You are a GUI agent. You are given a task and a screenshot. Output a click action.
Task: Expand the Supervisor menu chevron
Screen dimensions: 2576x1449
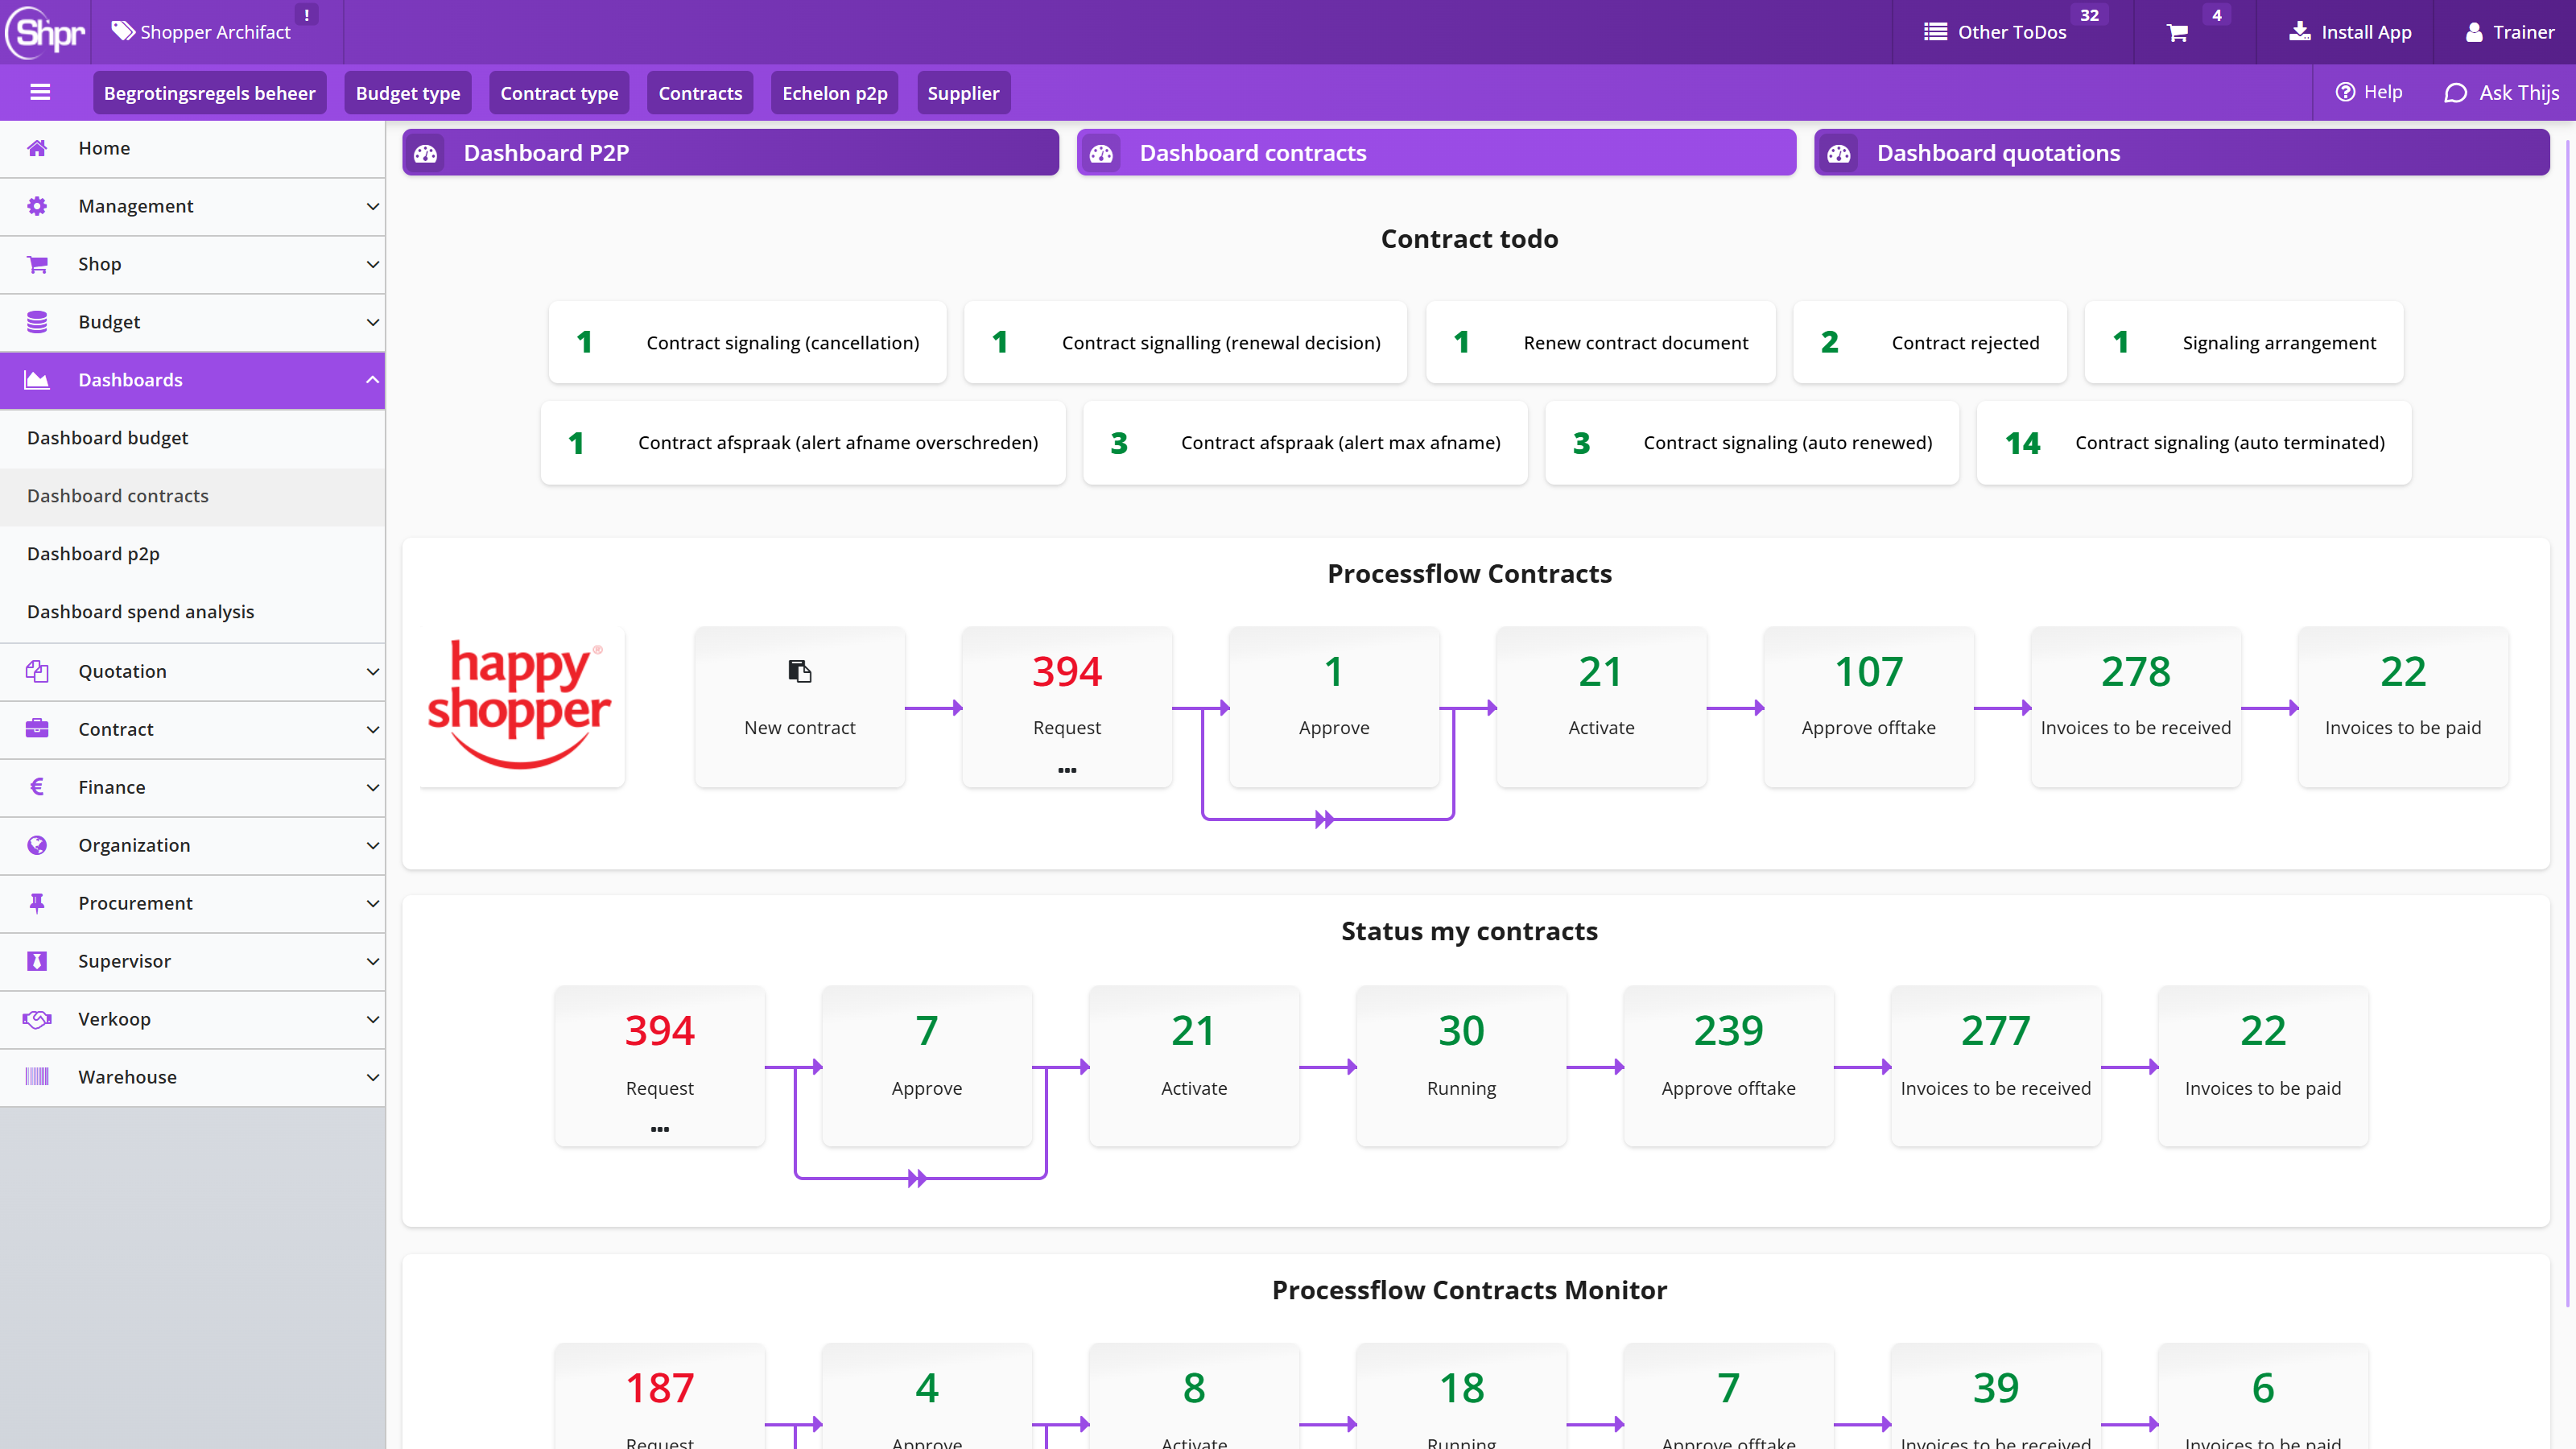pyautogui.click(x=373, y=961)
